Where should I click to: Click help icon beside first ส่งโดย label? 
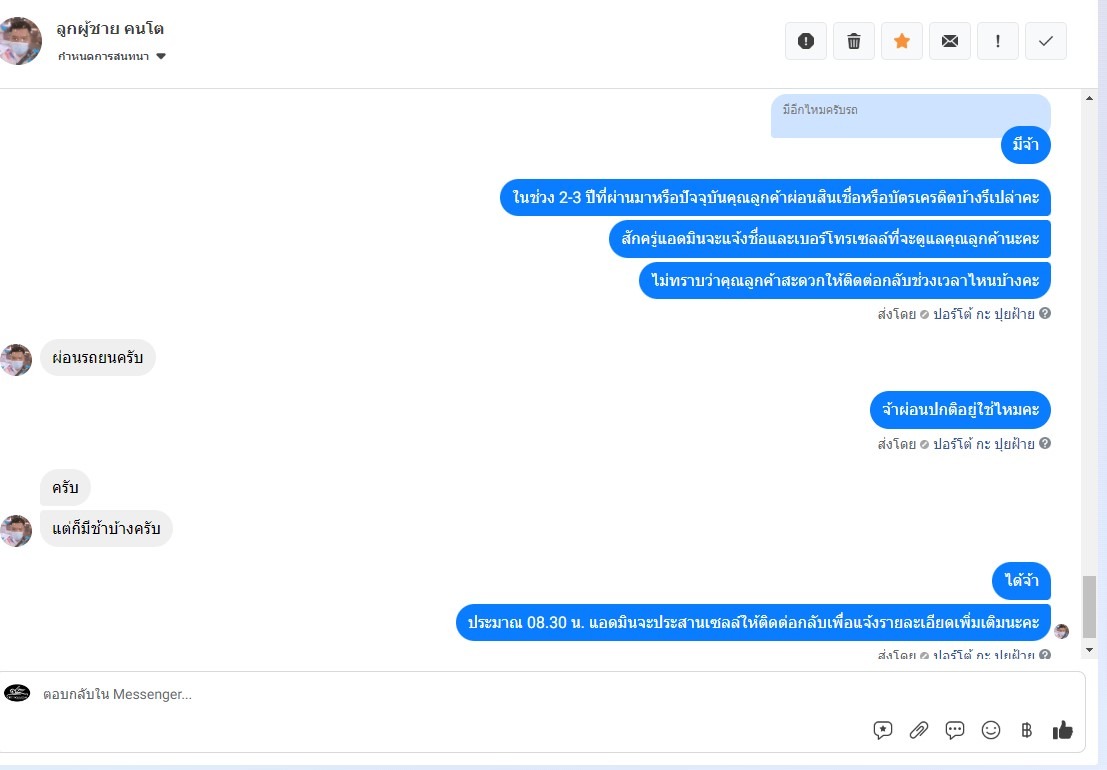point(1045,313)
